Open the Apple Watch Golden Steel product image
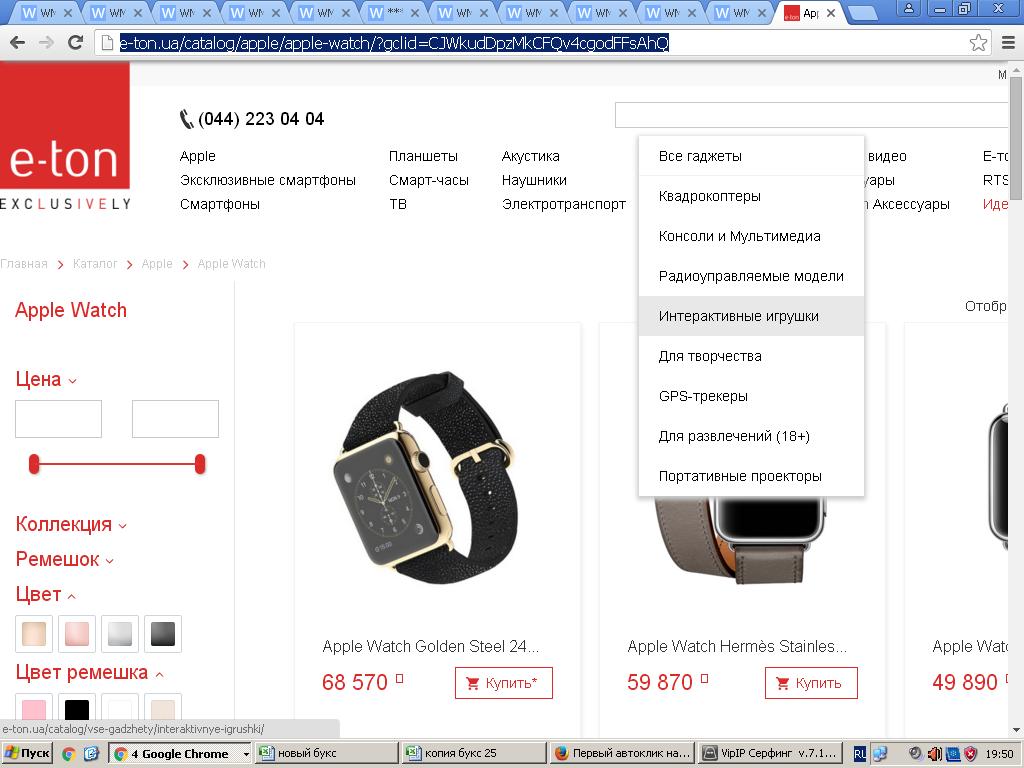The image size is (1024, 768). (x=424, y=477)
